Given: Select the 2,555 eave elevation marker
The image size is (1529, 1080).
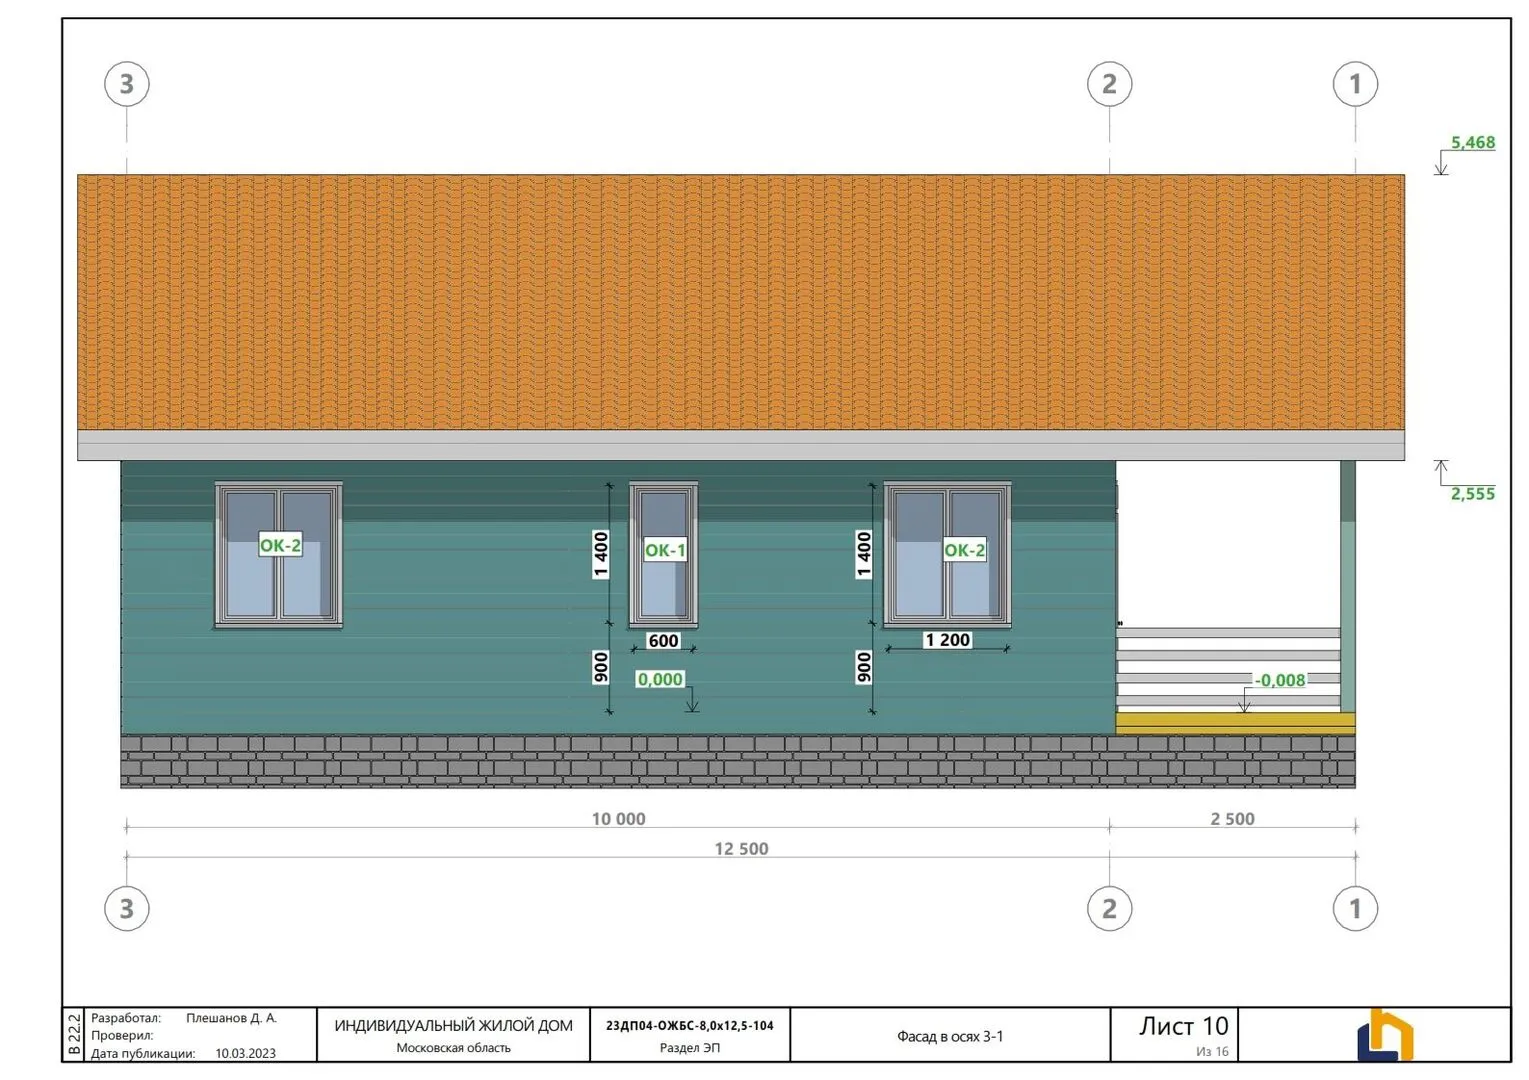Looking at the screenshot, I should pyautogui.click(x=1472, y=493).
